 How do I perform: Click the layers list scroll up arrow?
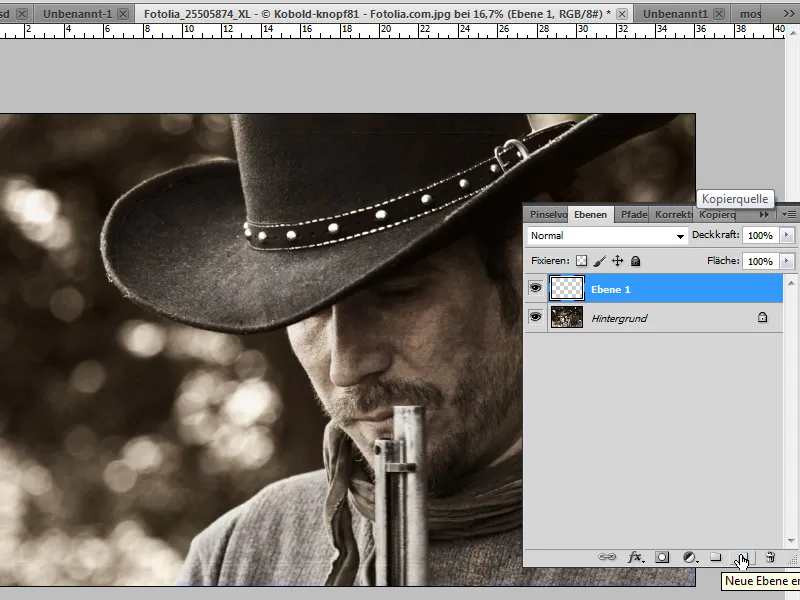pyautogui.click(x=791, y=283)
